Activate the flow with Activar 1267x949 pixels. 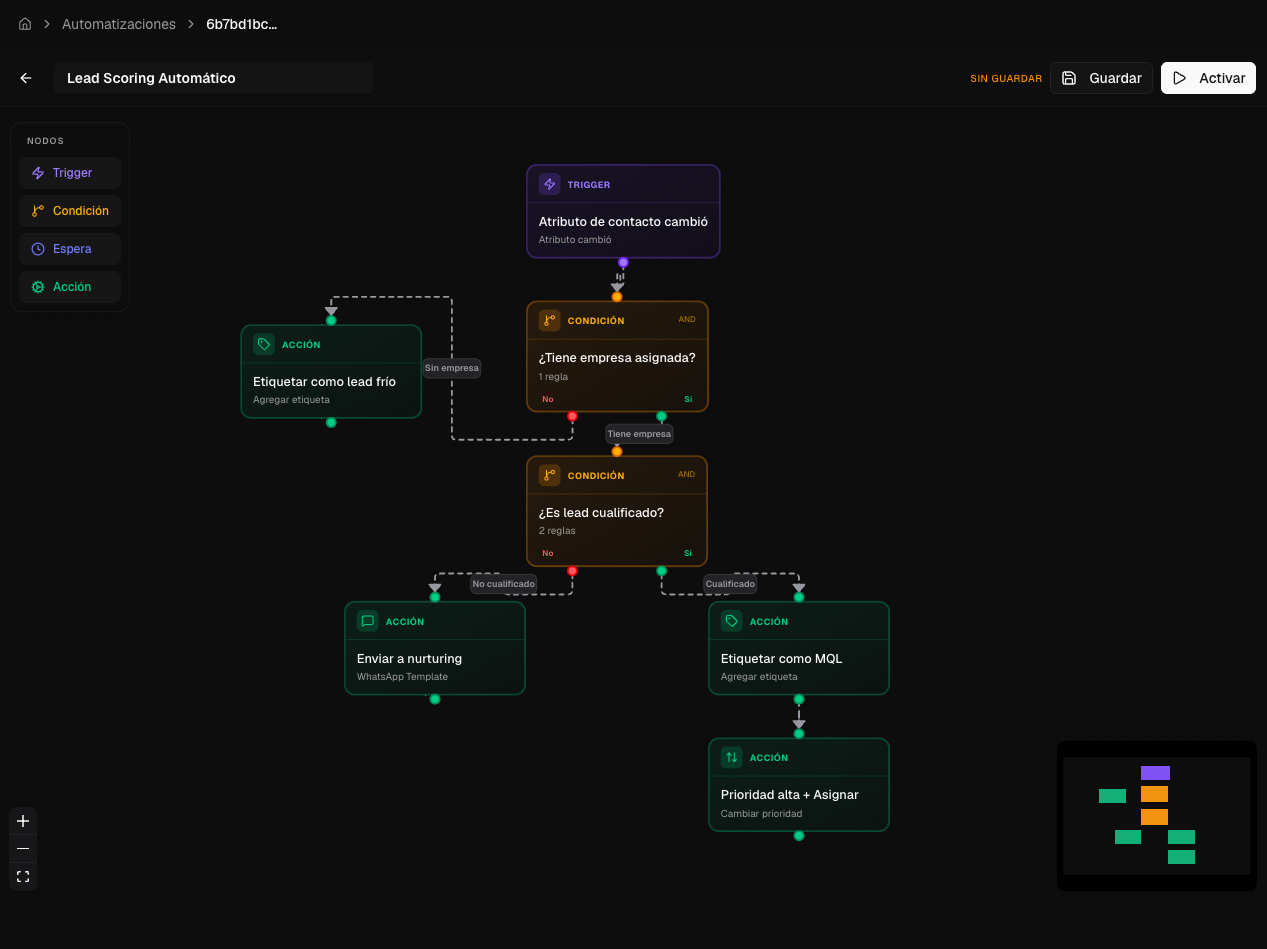(1208, 77)
